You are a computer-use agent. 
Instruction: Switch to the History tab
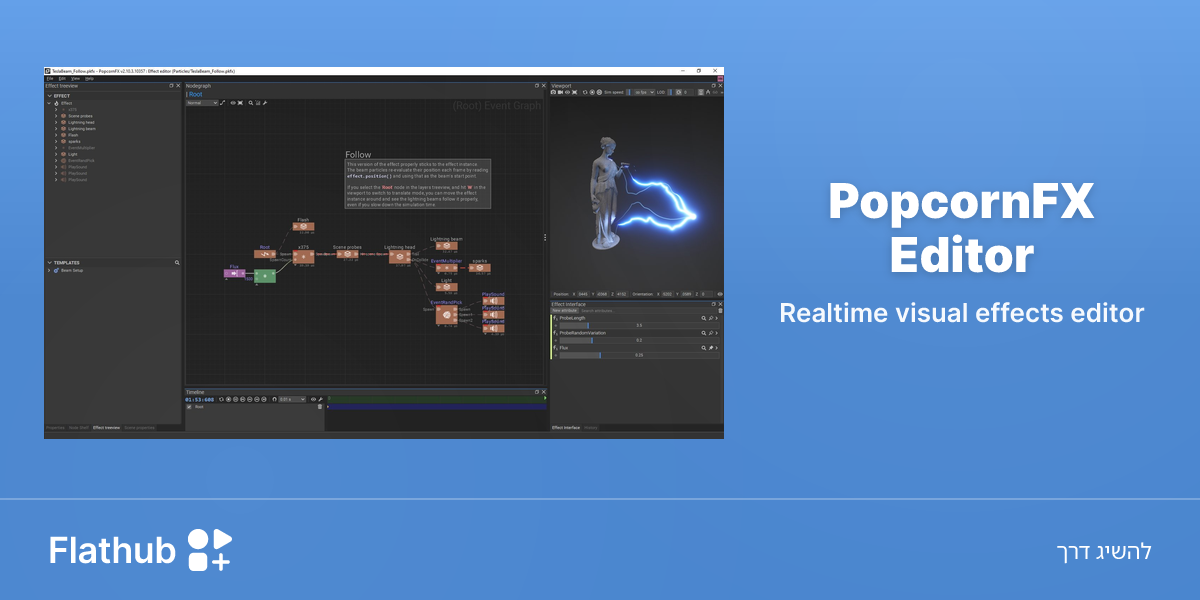591,428
